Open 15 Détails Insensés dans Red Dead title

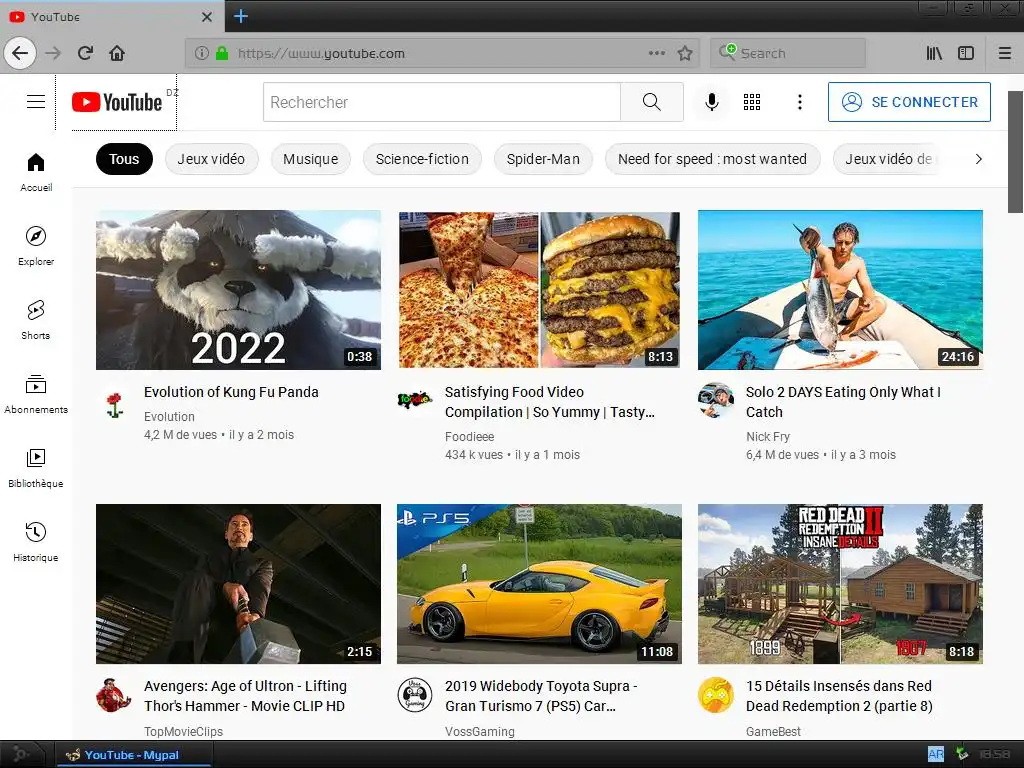[839, 696]
